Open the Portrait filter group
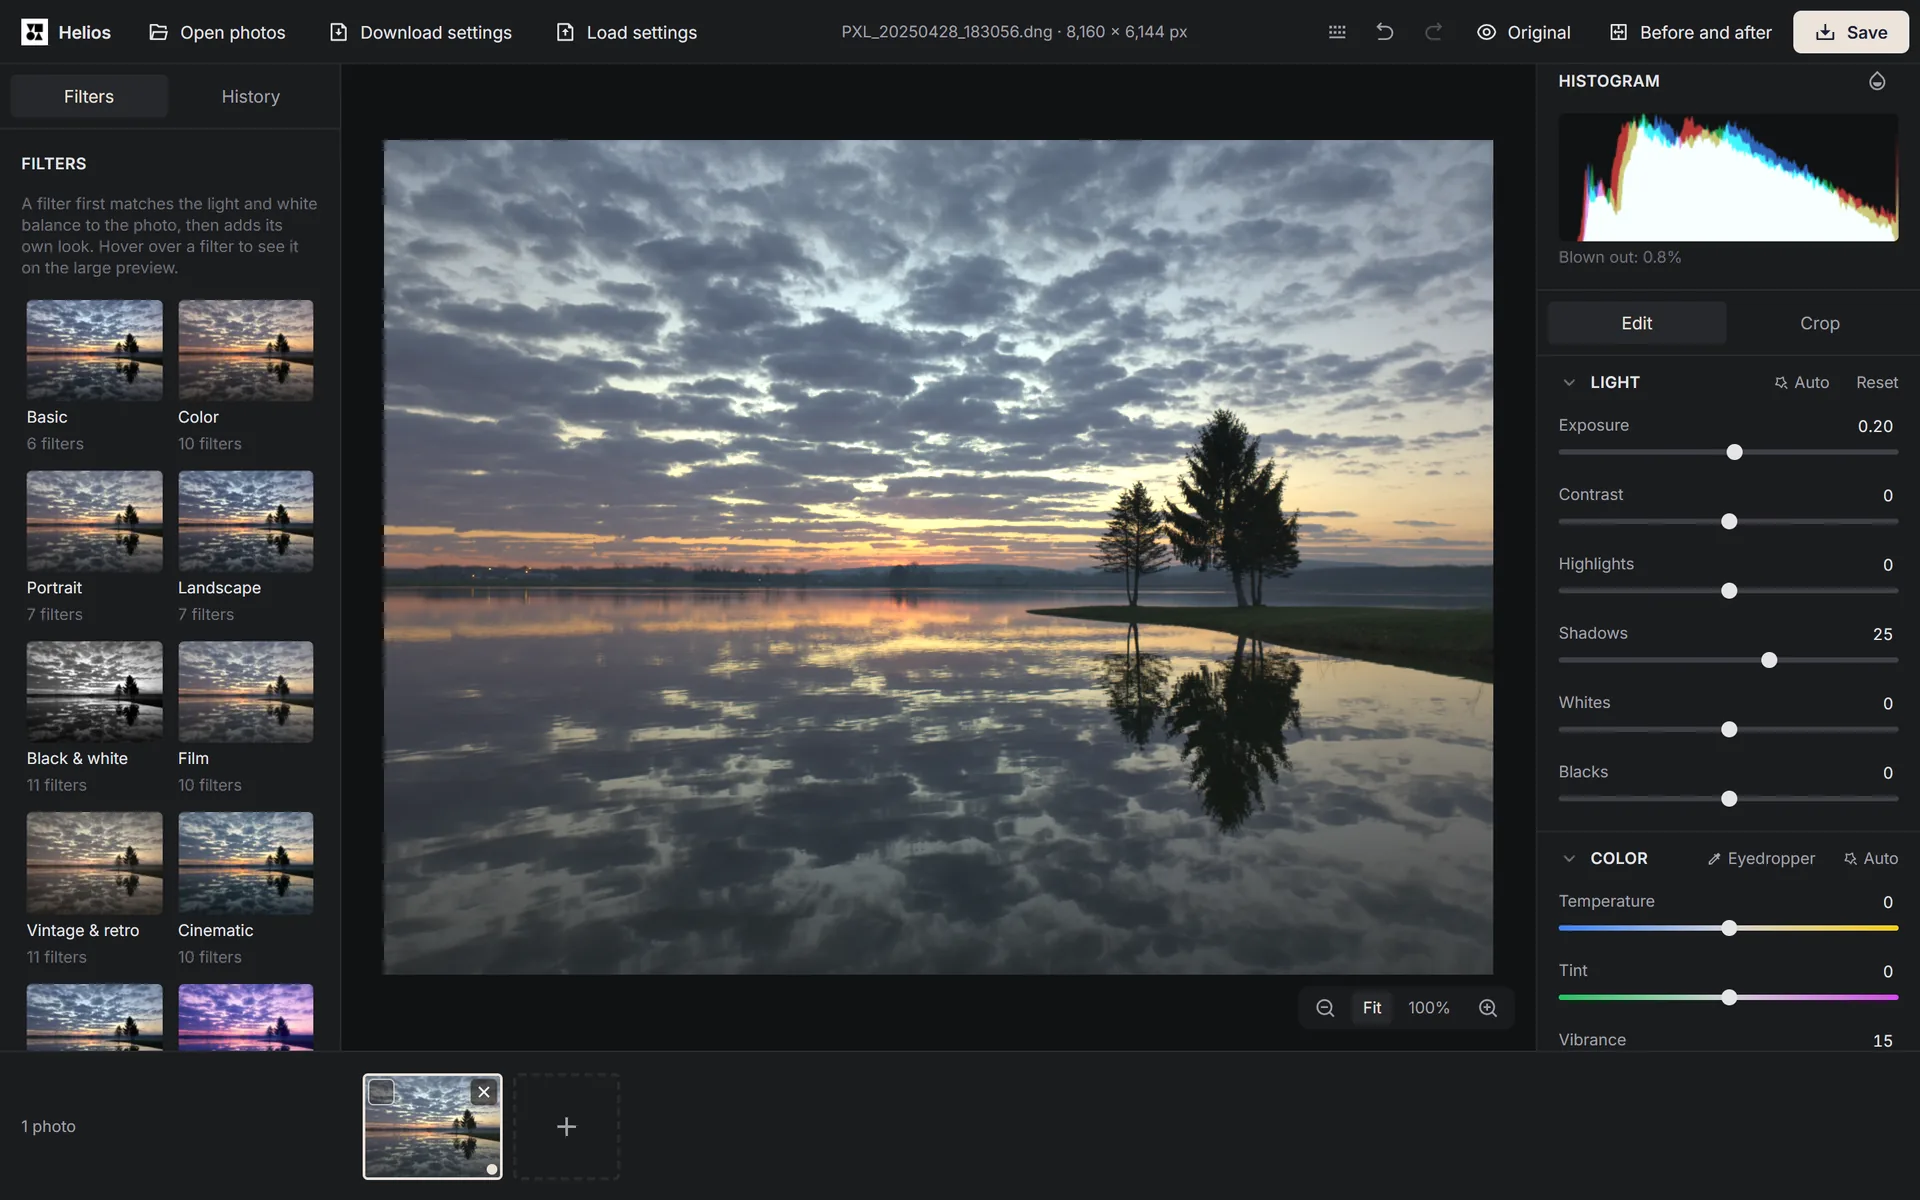This screenshot has width=1920, height=1200. (x=94, y=547)
